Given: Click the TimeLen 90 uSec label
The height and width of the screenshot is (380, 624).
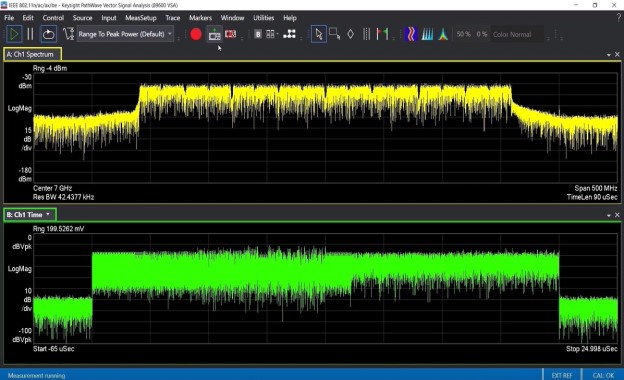Looking at the screenshot, I should 592,197.
